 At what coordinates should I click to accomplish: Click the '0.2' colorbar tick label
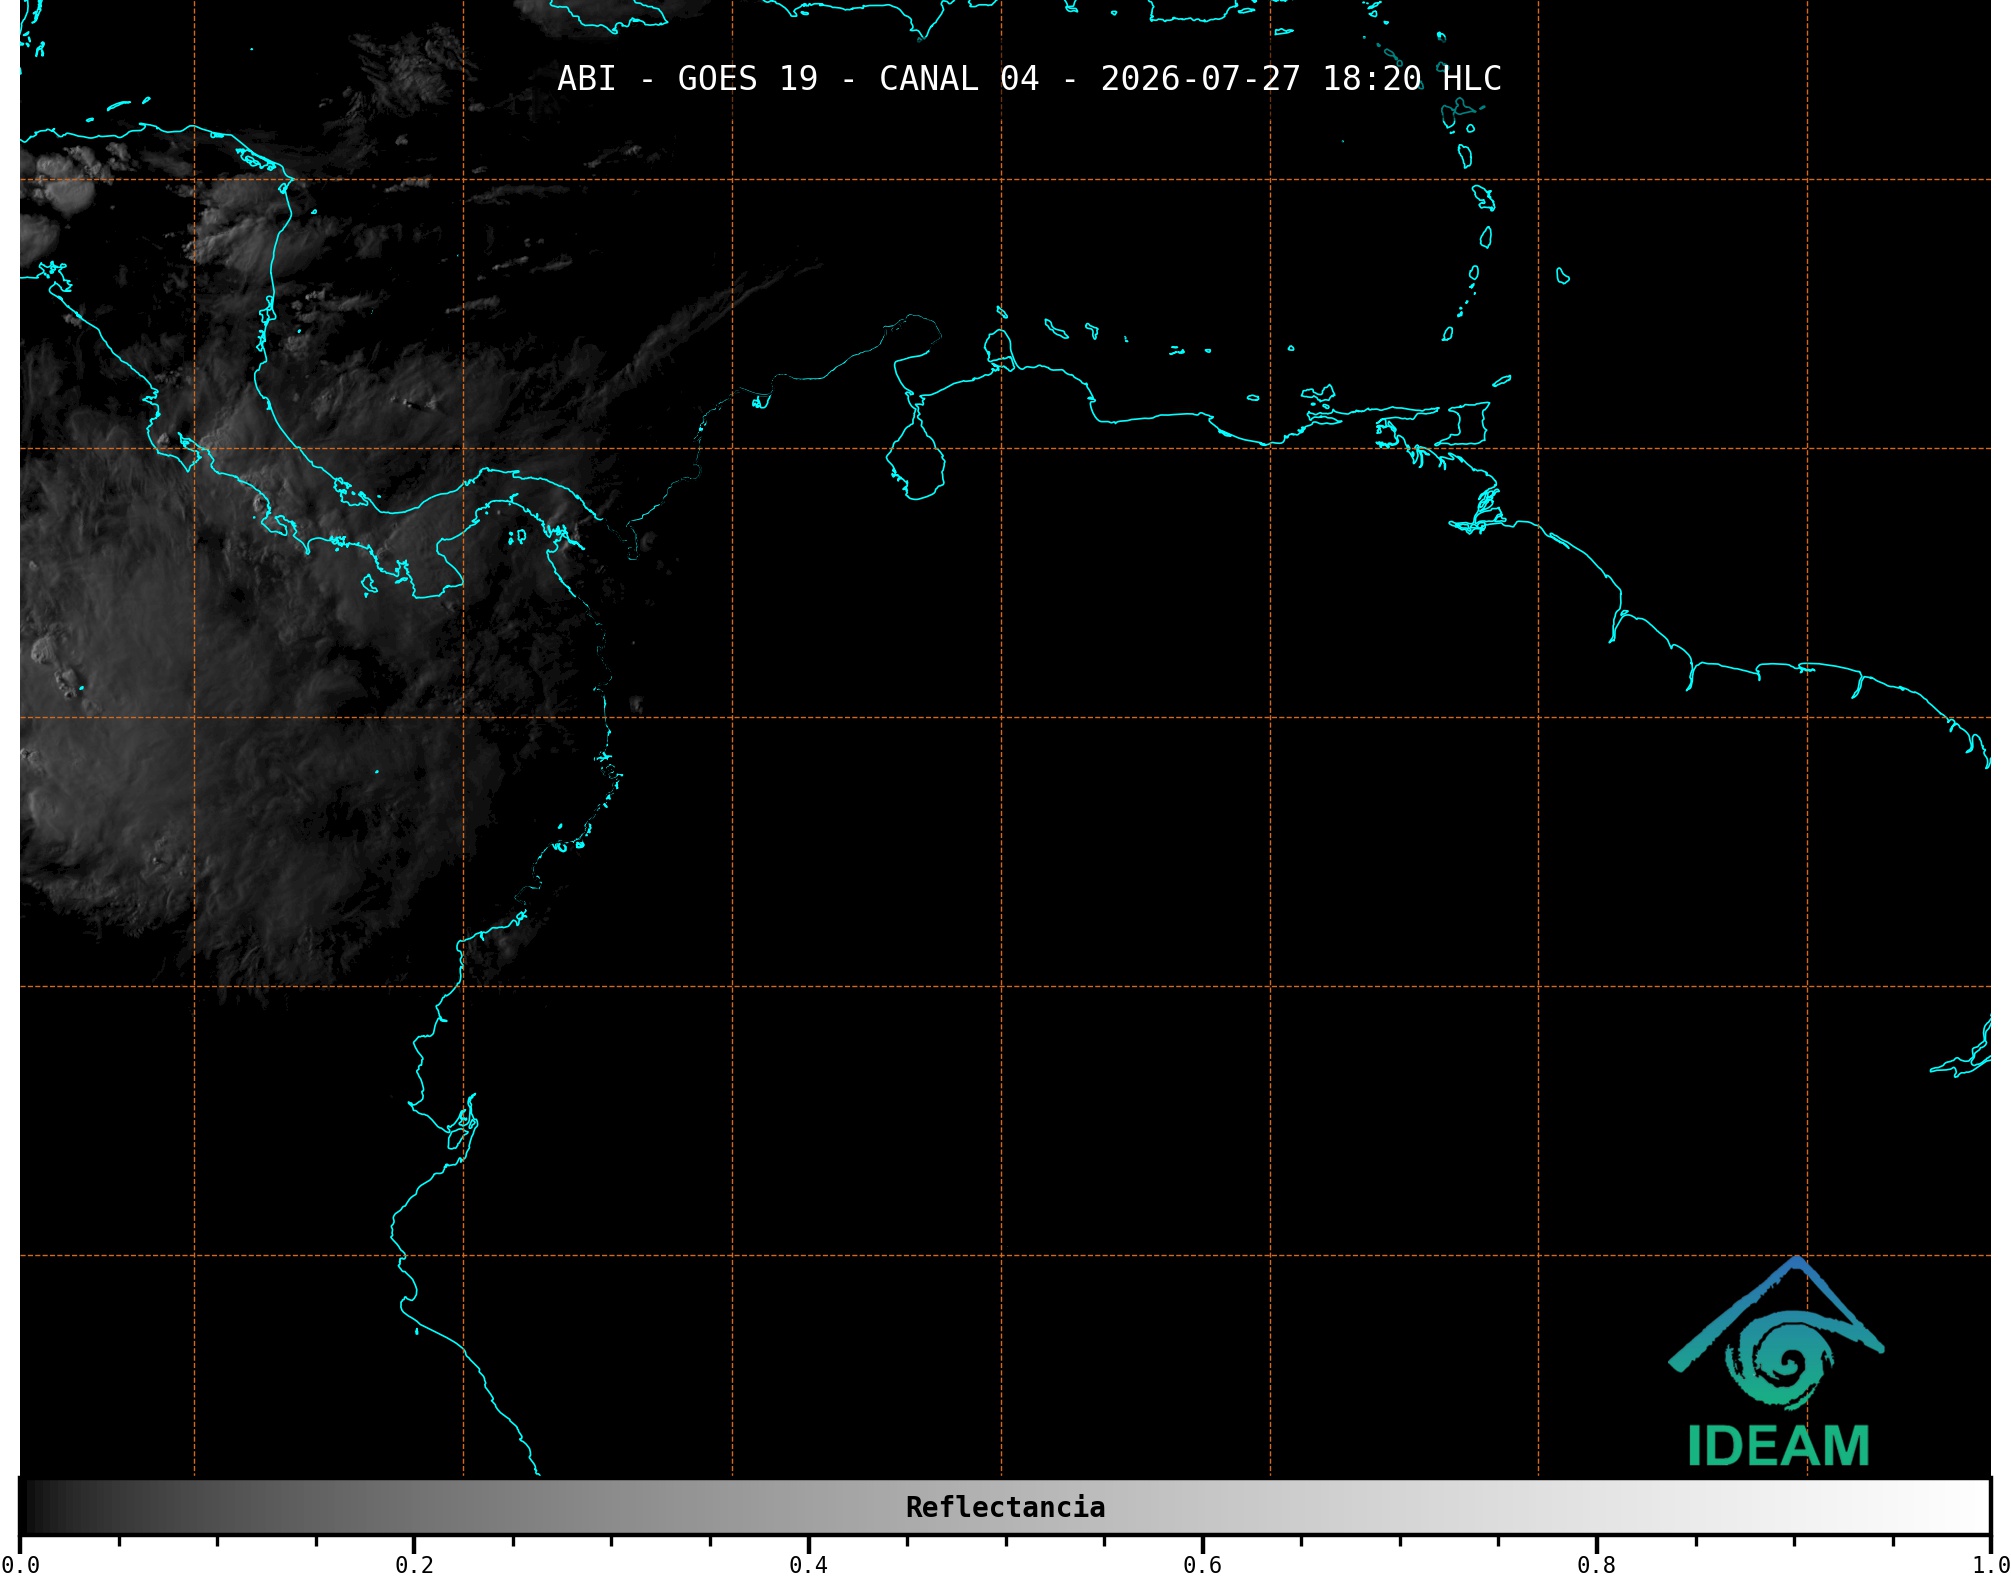(414, 1565)
